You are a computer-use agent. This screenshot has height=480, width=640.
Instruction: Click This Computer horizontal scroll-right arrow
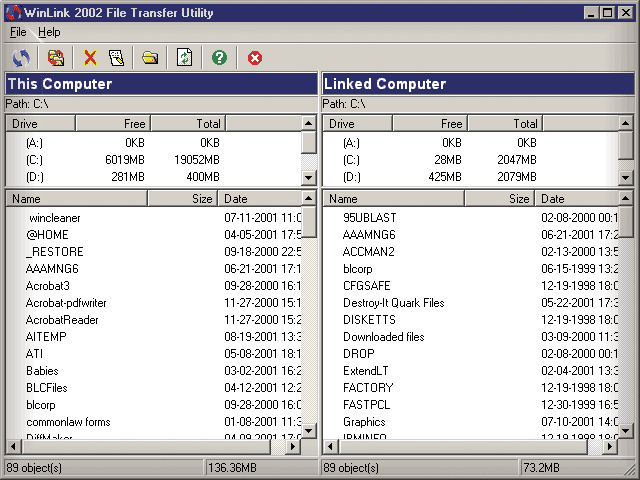[x=293, y=447]
